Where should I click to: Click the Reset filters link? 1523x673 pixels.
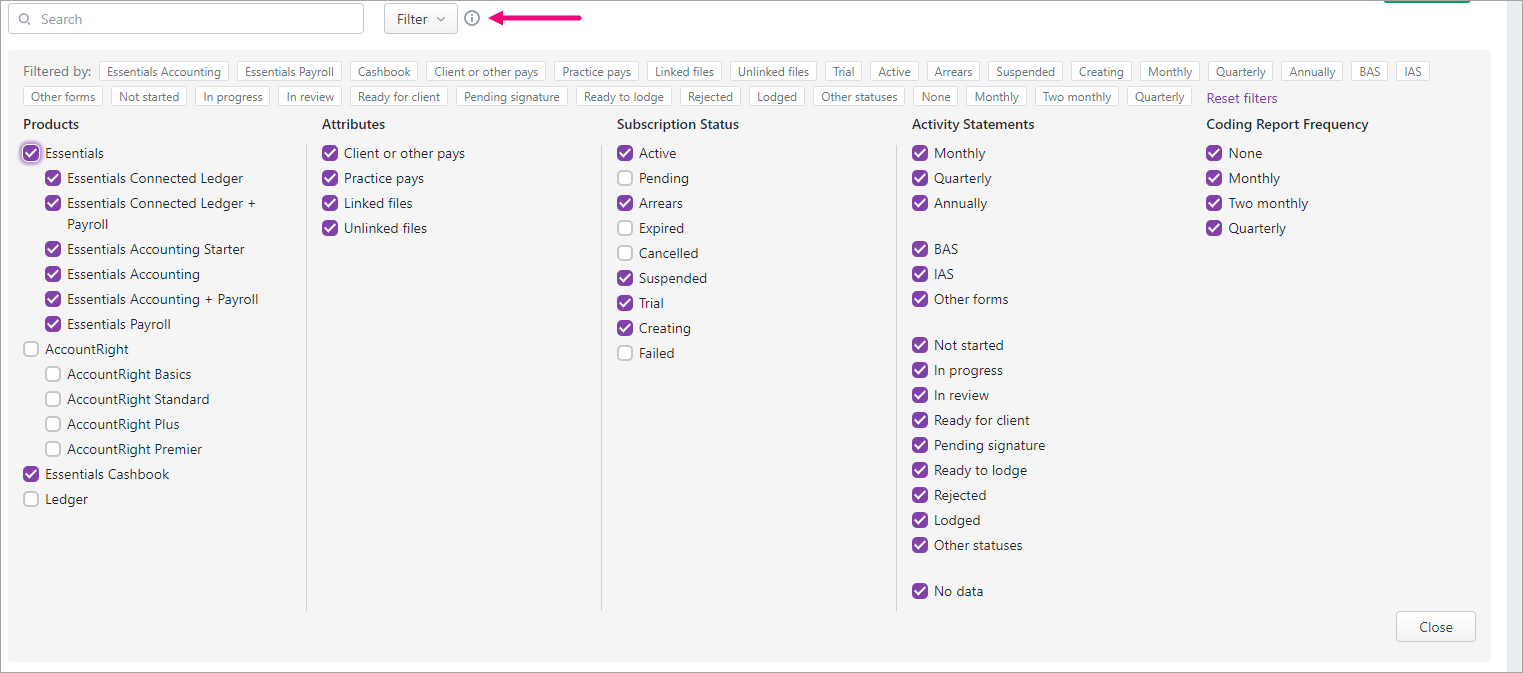coord(1242,98)
